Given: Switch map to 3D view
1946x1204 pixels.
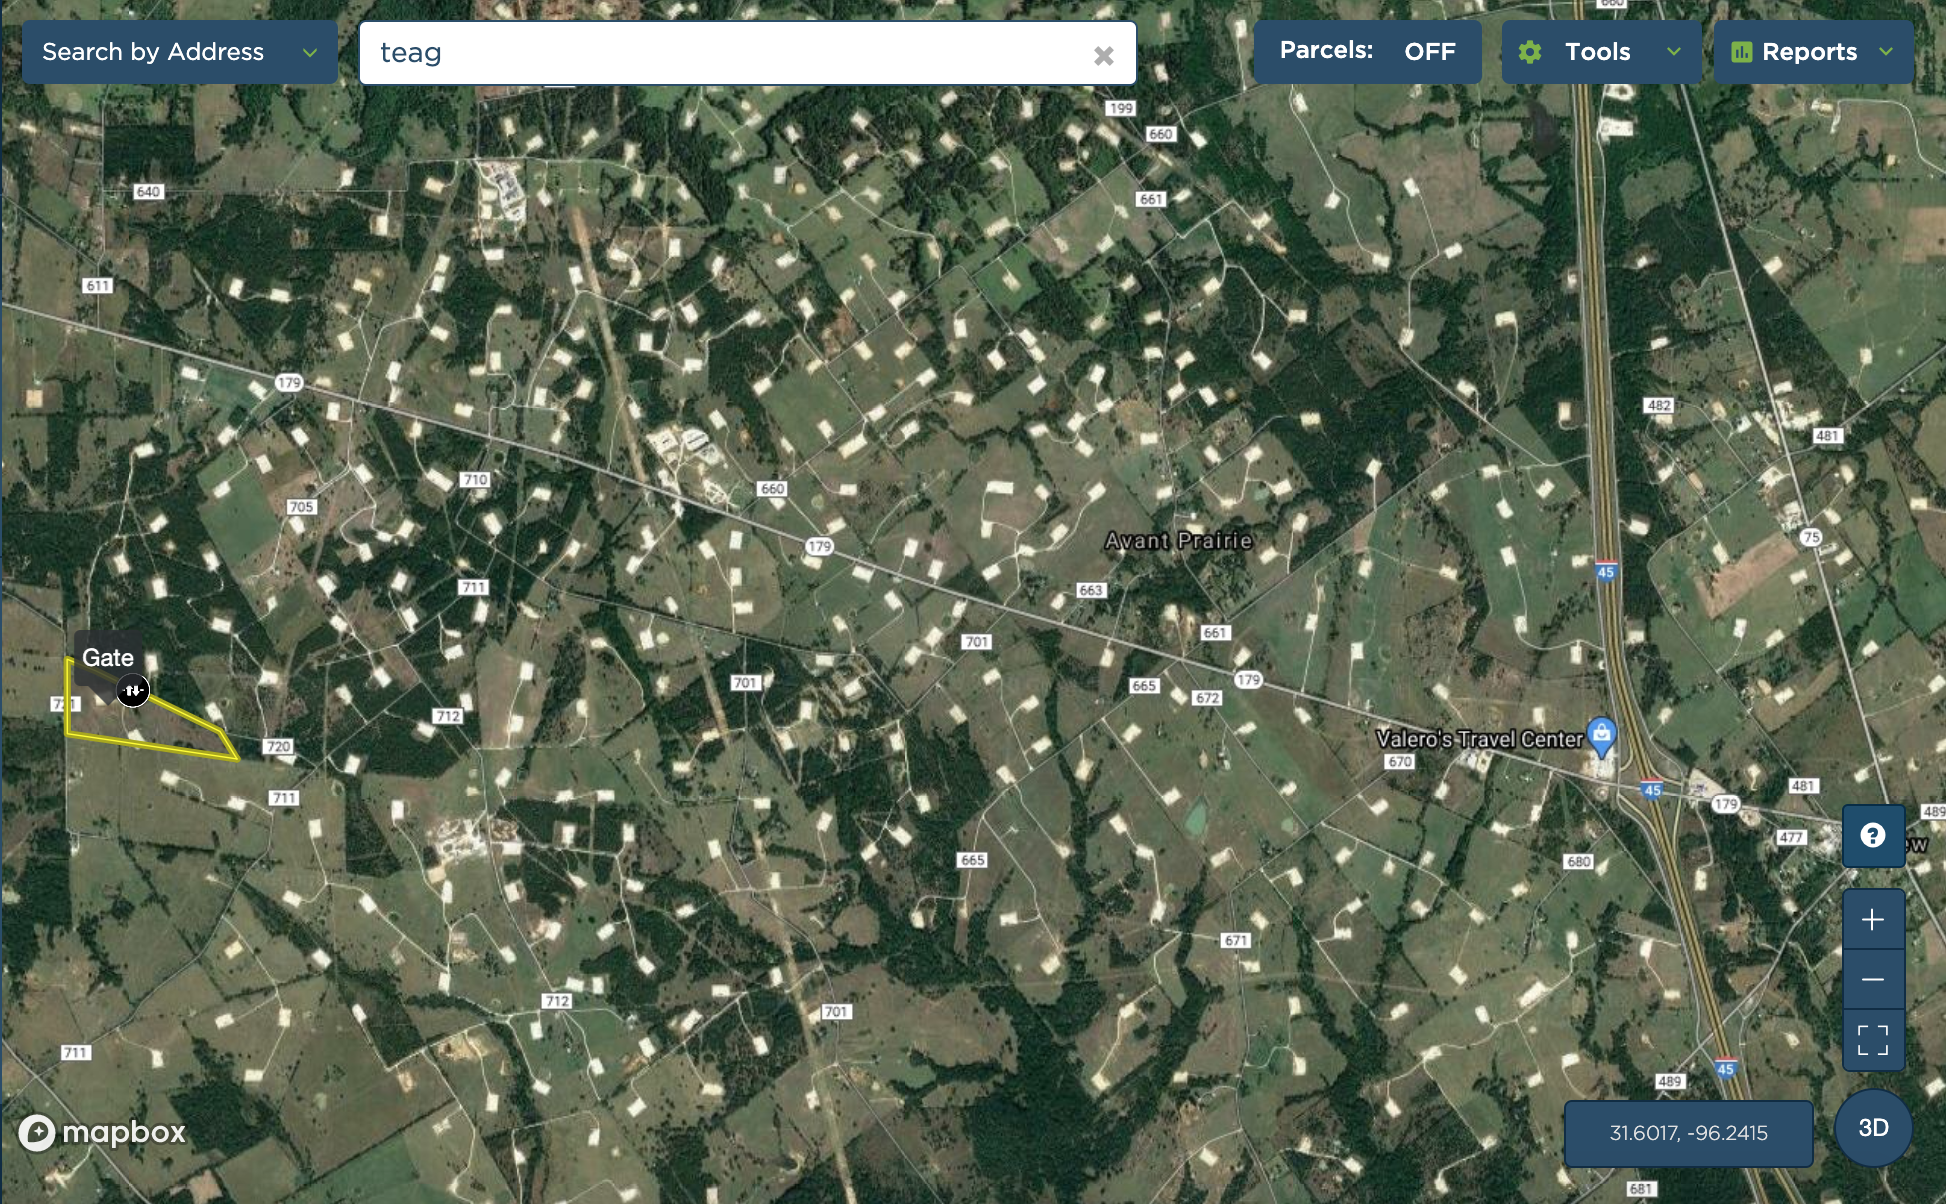Looking at the screenshot, I should [x=1872, y=1128].
